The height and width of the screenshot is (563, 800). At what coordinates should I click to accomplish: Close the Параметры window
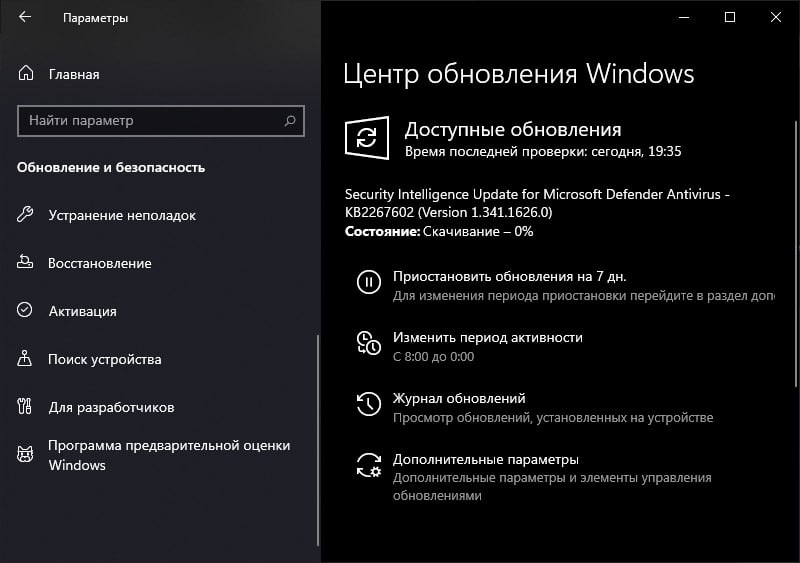[x=776, y=17]
